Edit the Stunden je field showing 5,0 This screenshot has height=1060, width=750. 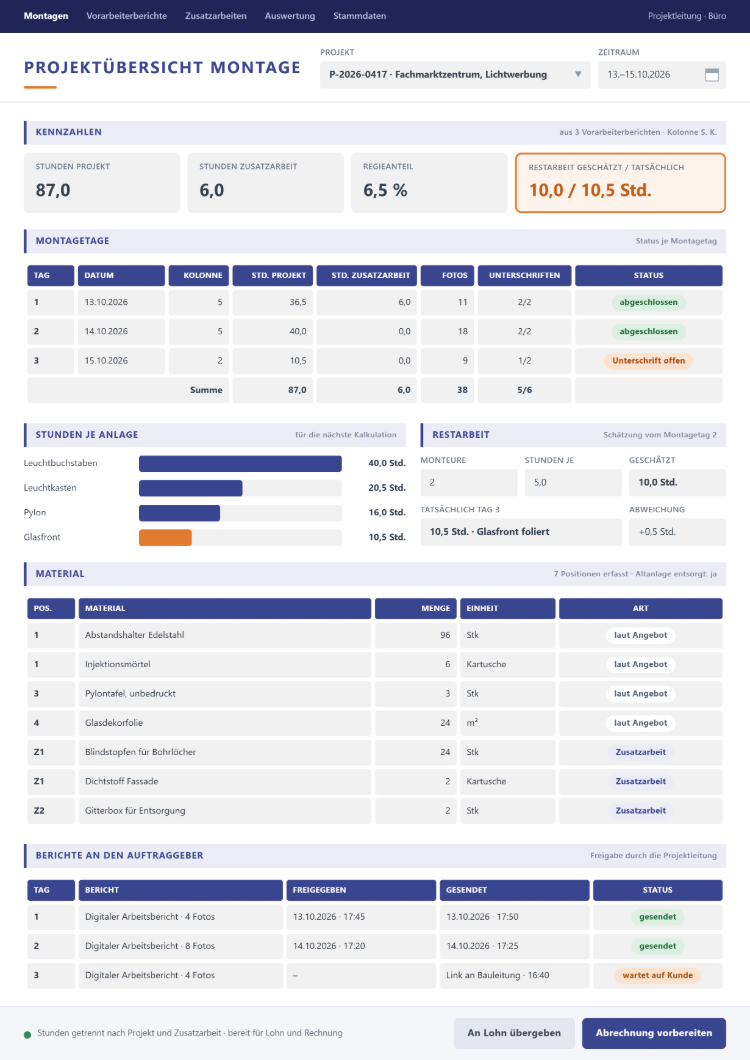click(x=573, y=483)
